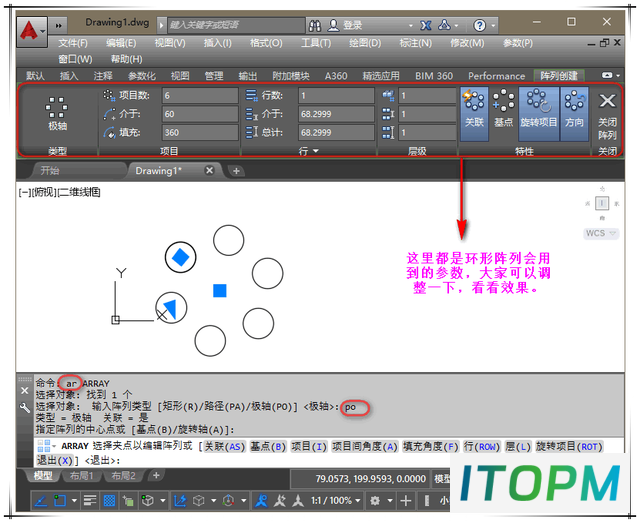Screen dimensions: 640x523
Task: Open the 格式(O) menu
Action: tap(266, 43)
